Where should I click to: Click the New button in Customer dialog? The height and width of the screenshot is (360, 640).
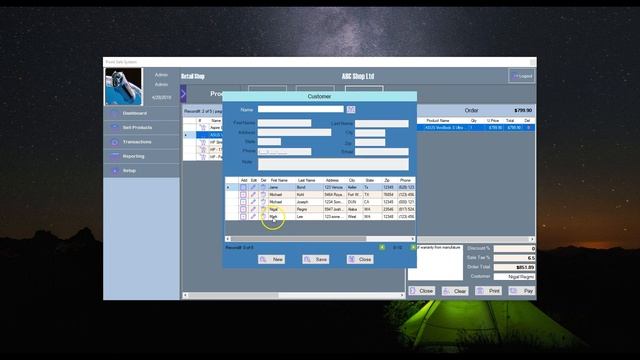coord(271,260)
